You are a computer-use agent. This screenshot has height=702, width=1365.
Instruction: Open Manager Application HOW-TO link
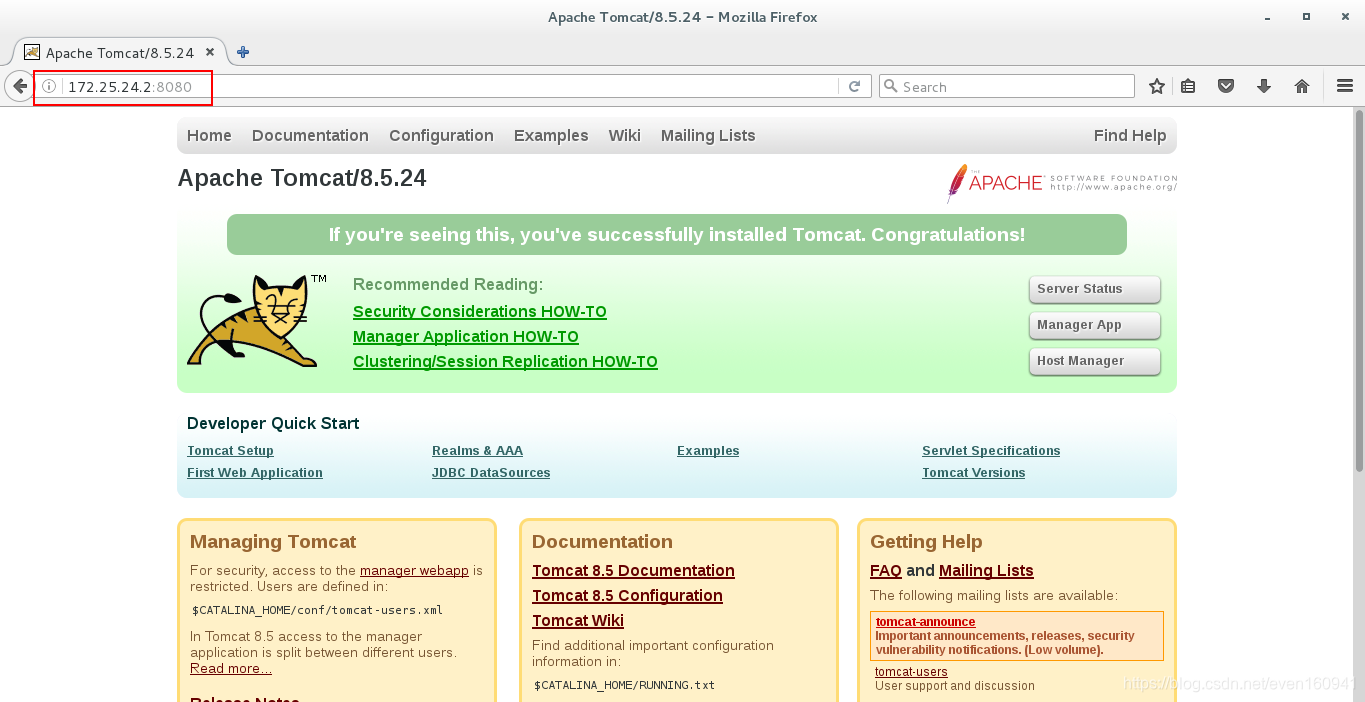(x=466, y=337)
